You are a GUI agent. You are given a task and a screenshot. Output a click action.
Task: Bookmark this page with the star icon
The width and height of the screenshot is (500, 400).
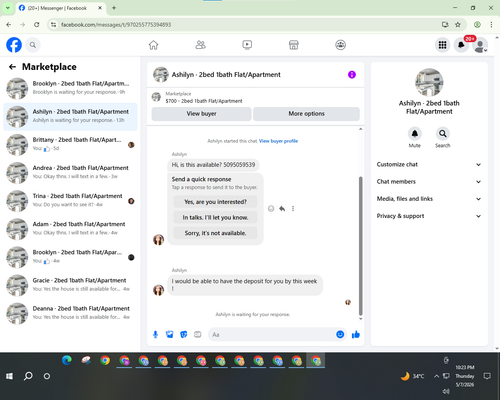(458, 24)
